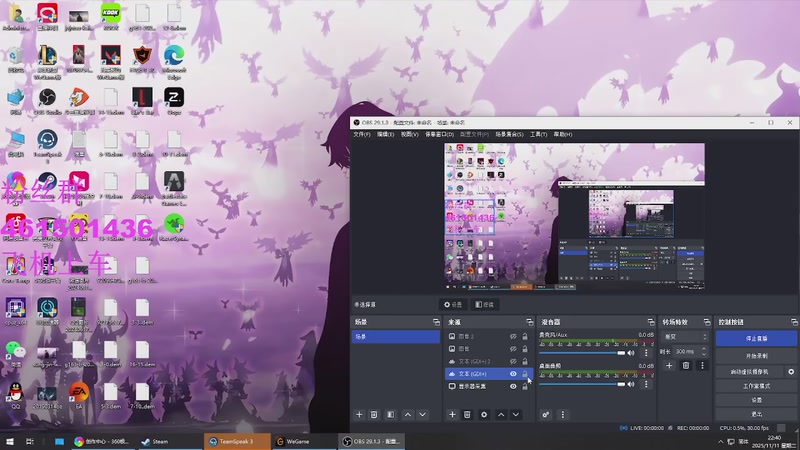The height and width of the screenshot is (450, 800).
Task: Click the 启动虚拟摄像机 button
Action: coord(749,372)
